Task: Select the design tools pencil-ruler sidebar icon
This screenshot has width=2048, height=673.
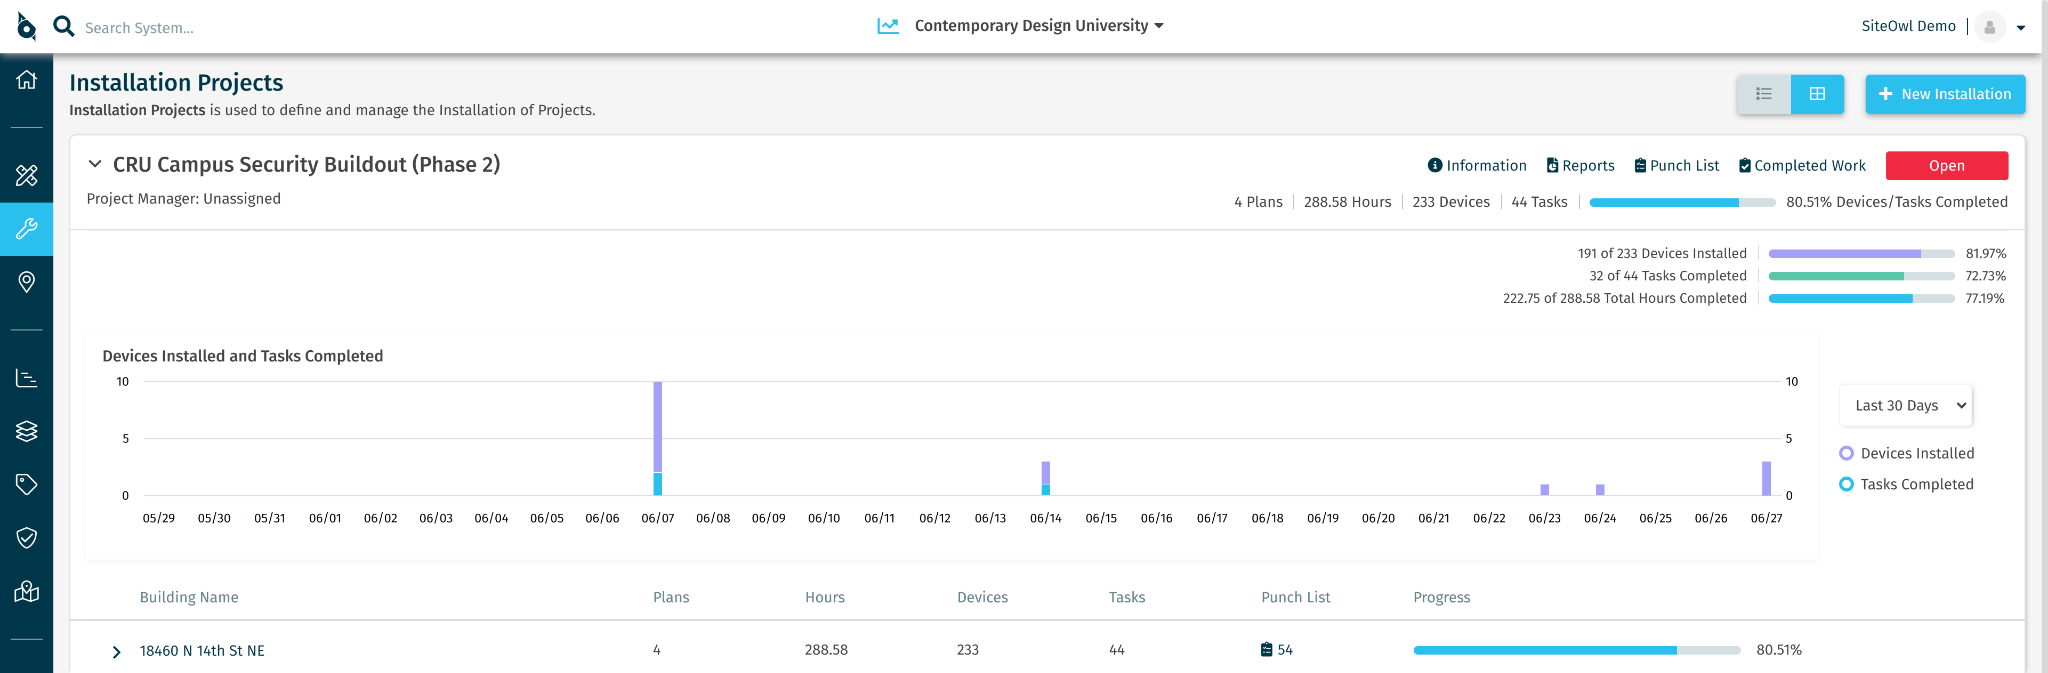Action: coord(26,176)
